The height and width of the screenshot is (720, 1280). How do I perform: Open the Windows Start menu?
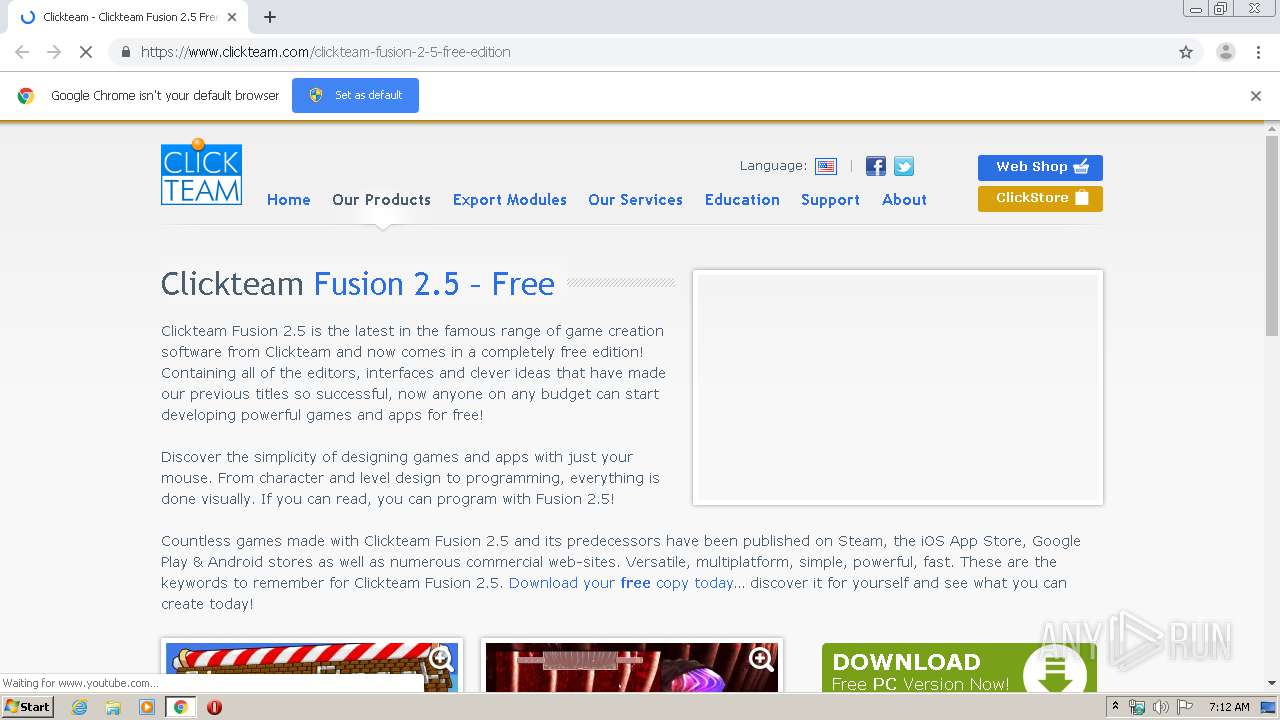pos(27,707)
